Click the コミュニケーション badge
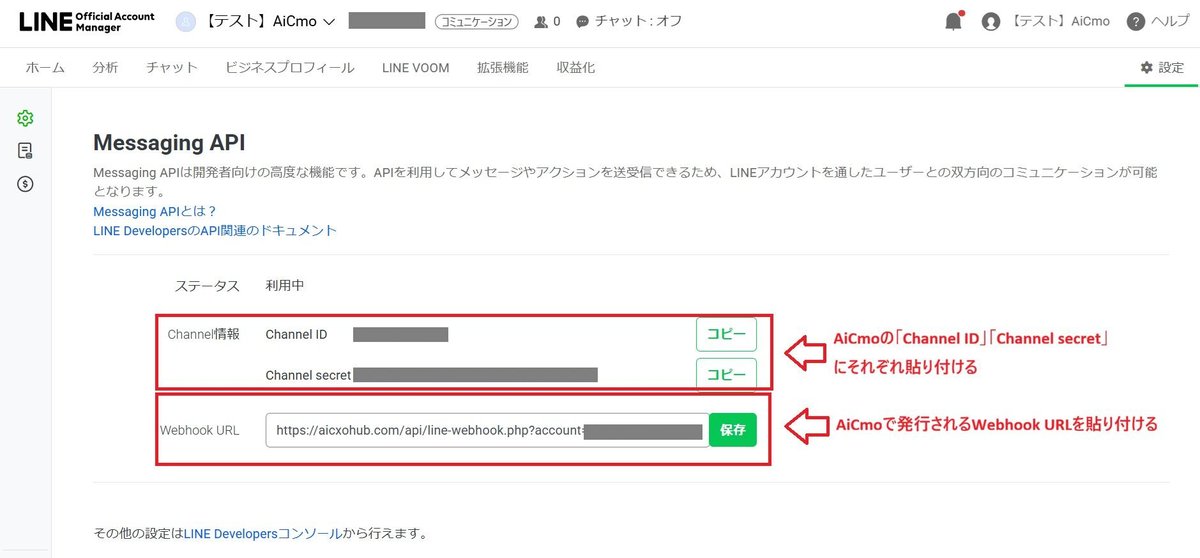Image resolution: width=1200 pixels, height=558 pixels. tap(478, 21)
